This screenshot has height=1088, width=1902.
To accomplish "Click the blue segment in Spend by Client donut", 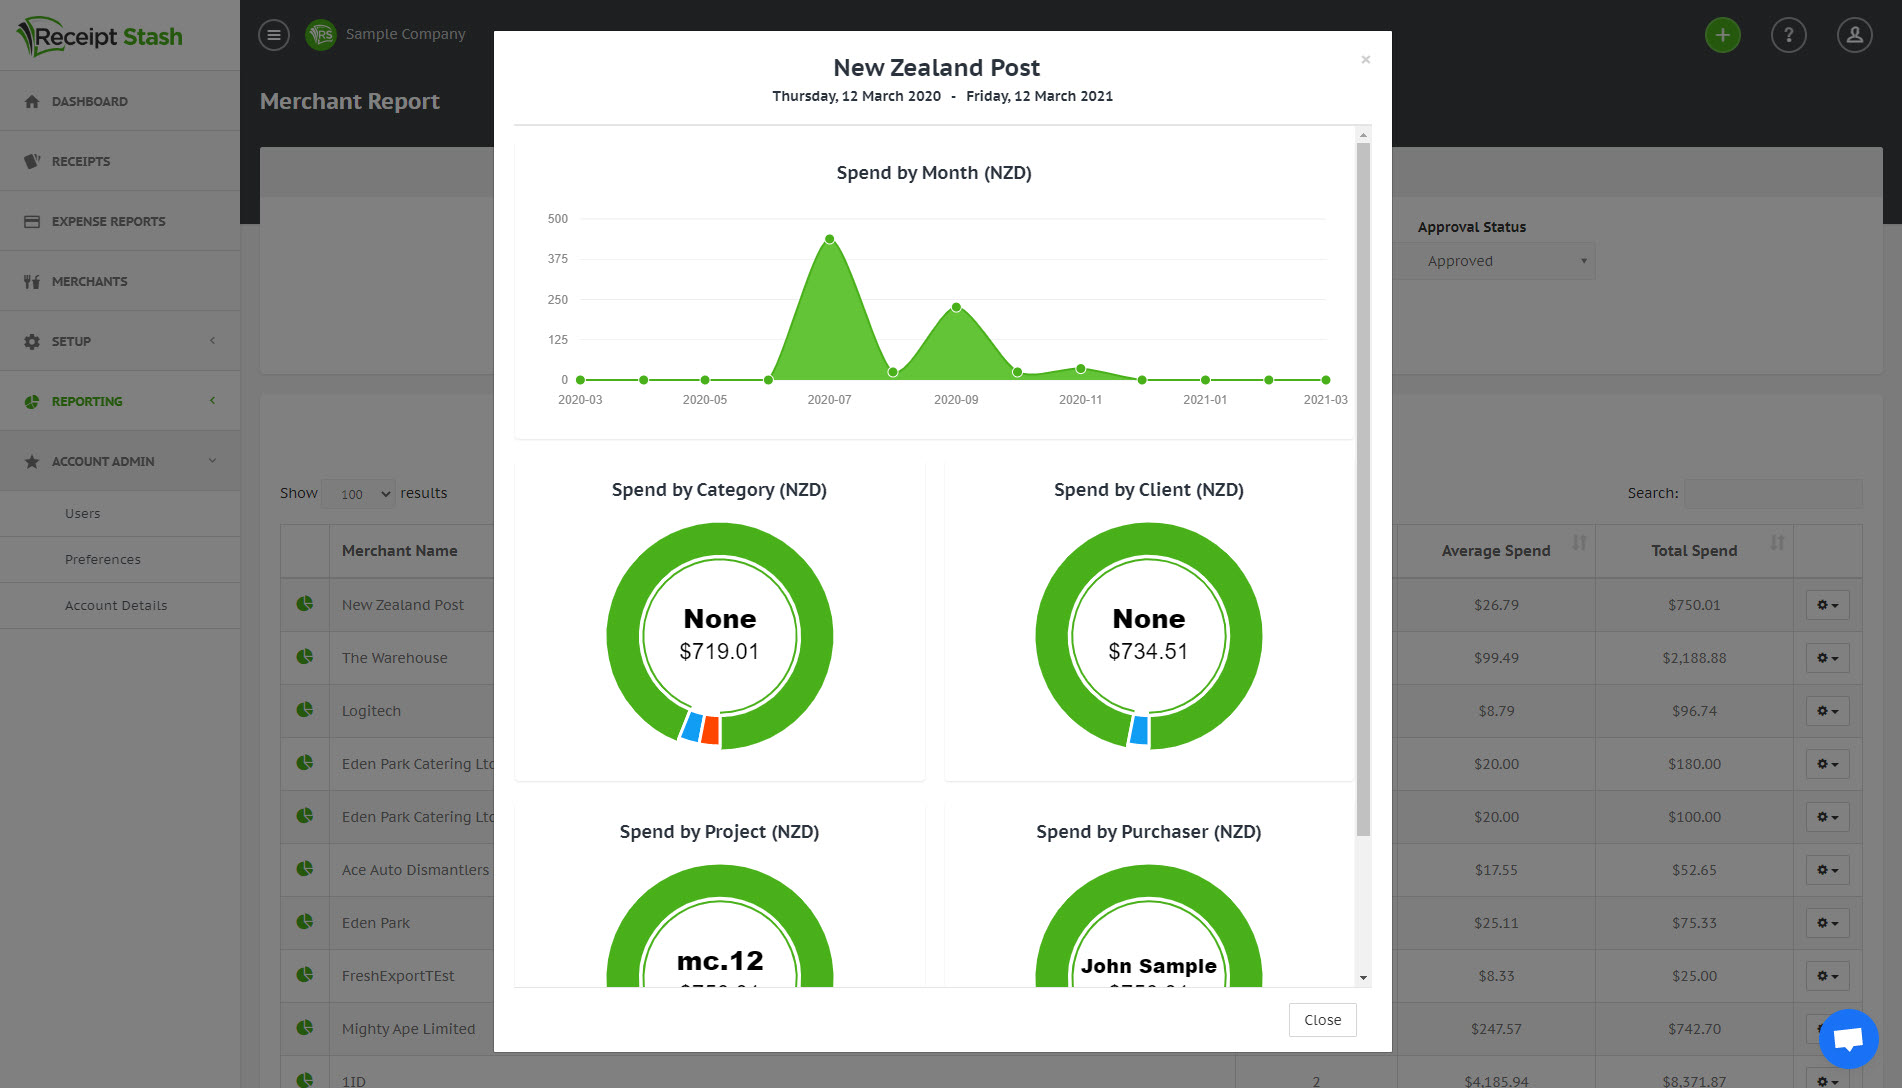I will 1138,730.
